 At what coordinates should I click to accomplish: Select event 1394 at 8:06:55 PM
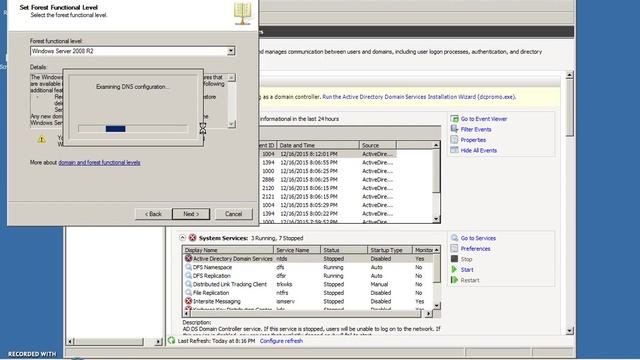(x=327, y=162)
